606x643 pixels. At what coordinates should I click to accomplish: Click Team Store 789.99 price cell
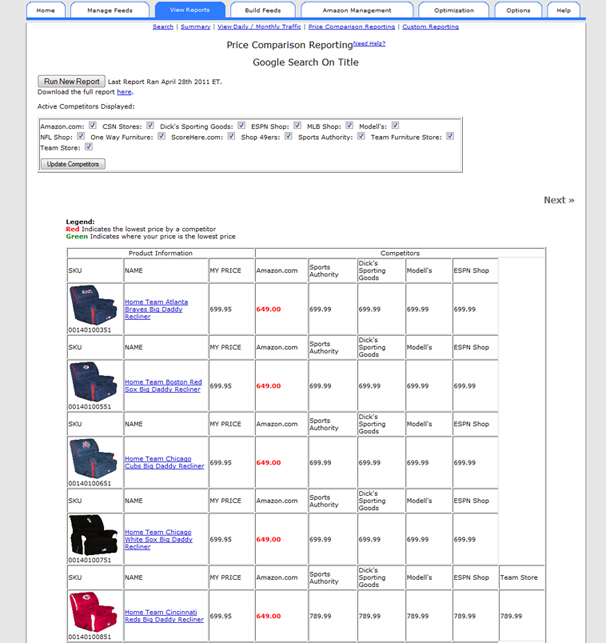[x=511, y=616]
